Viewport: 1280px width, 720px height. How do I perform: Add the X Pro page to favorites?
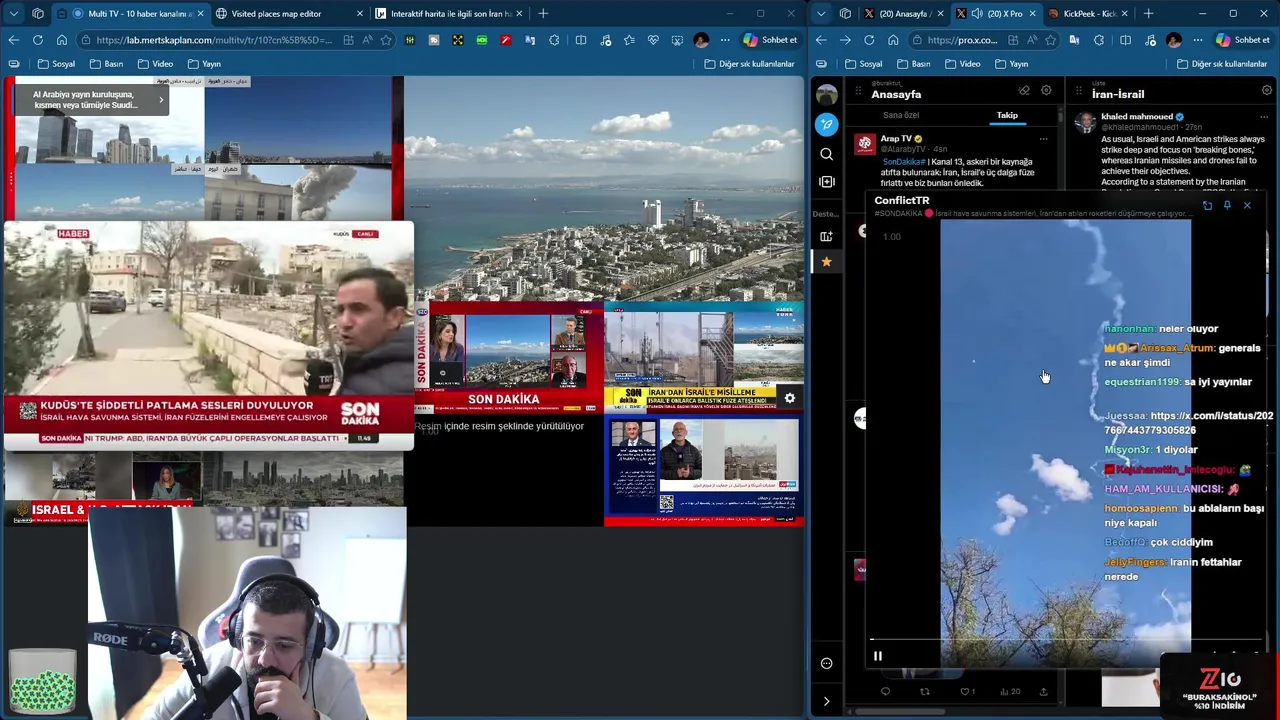[x=1050, y=40]
